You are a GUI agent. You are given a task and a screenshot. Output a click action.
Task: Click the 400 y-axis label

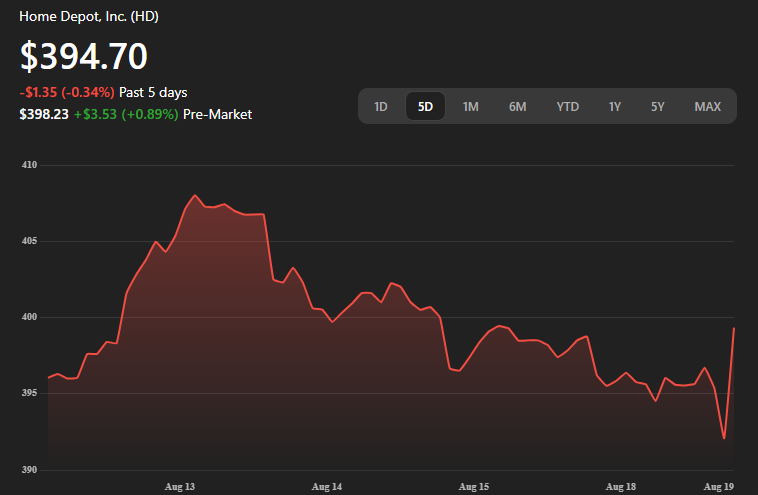[x=29, y=317]
